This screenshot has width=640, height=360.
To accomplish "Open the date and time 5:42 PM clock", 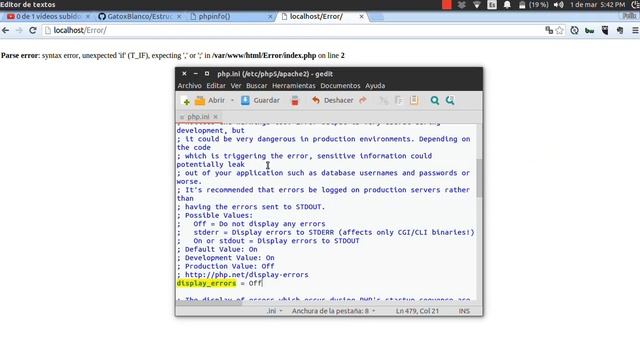I will tap(598, 5).
